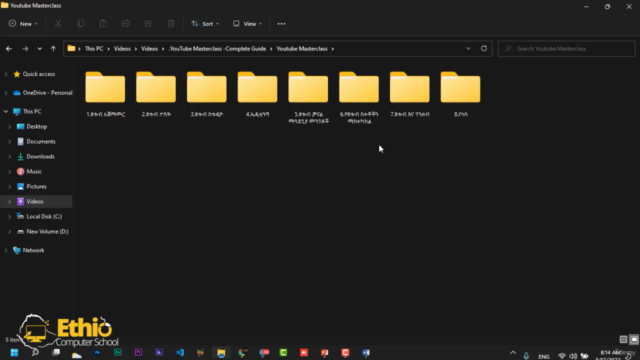
Task: Select the folder numbered 4
Action: coord(257,94)
